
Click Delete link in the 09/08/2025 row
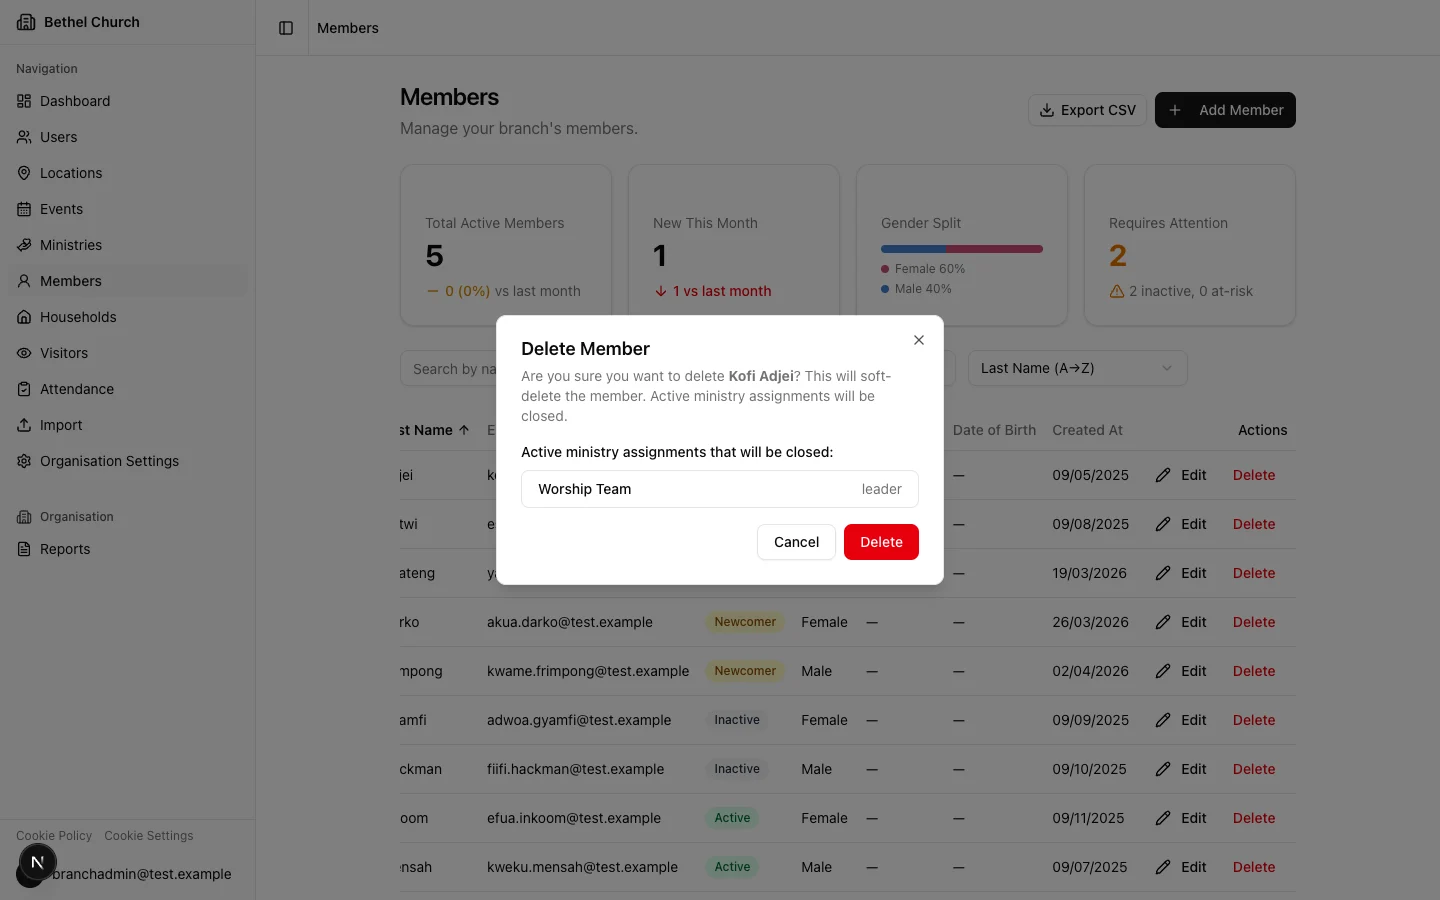1254,524
